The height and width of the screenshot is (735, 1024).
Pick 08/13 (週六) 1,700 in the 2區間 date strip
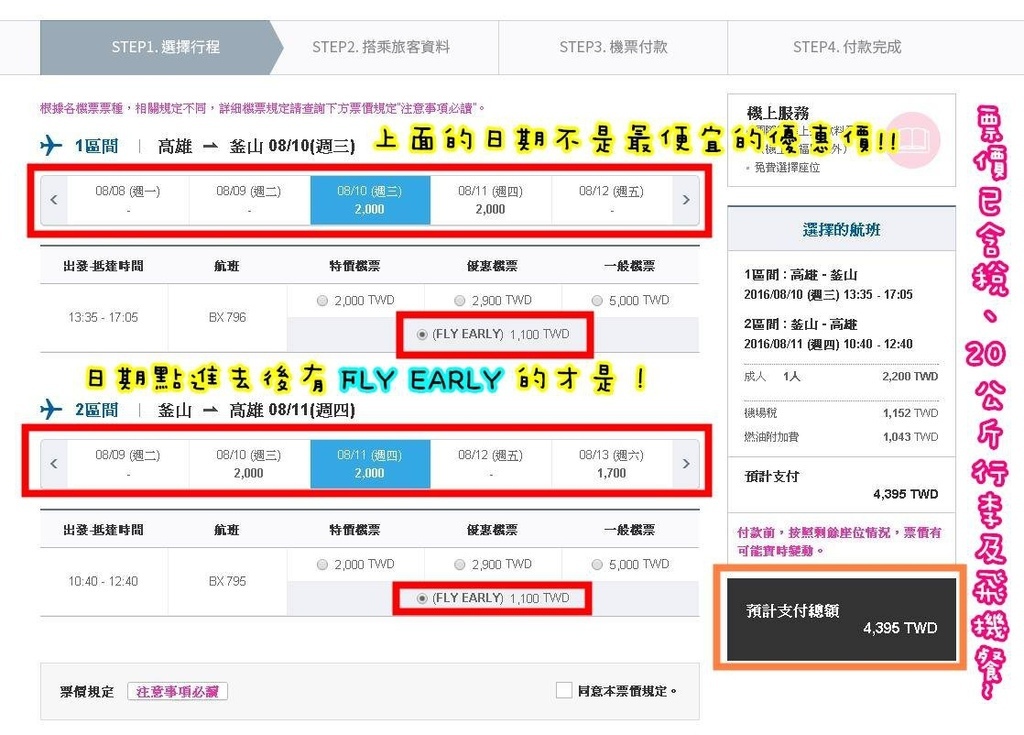click(612, 464)
